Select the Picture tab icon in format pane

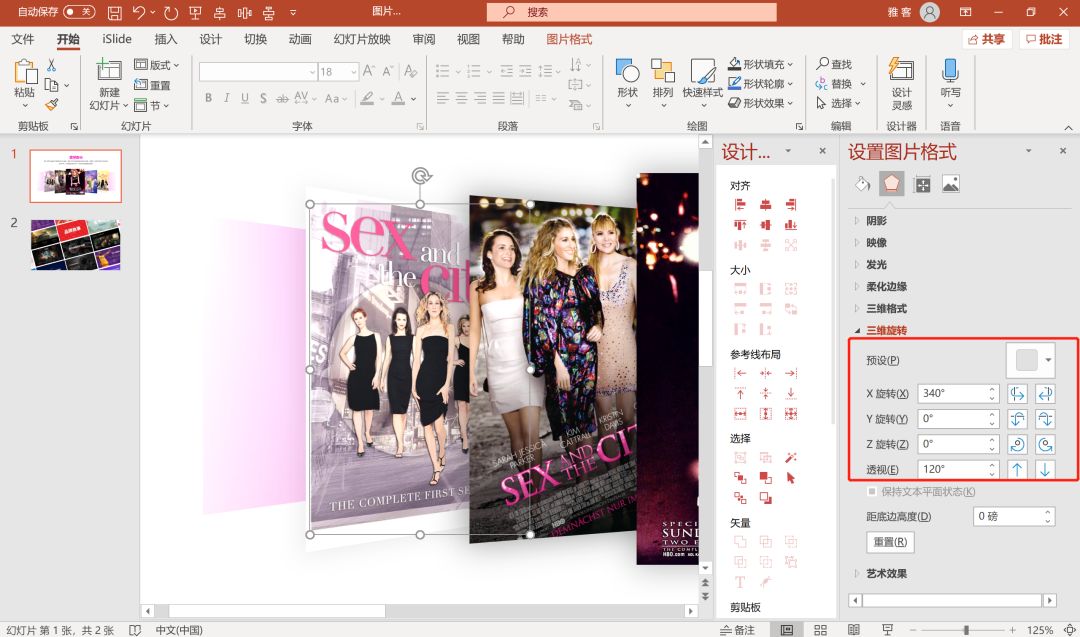click(951, 184)
